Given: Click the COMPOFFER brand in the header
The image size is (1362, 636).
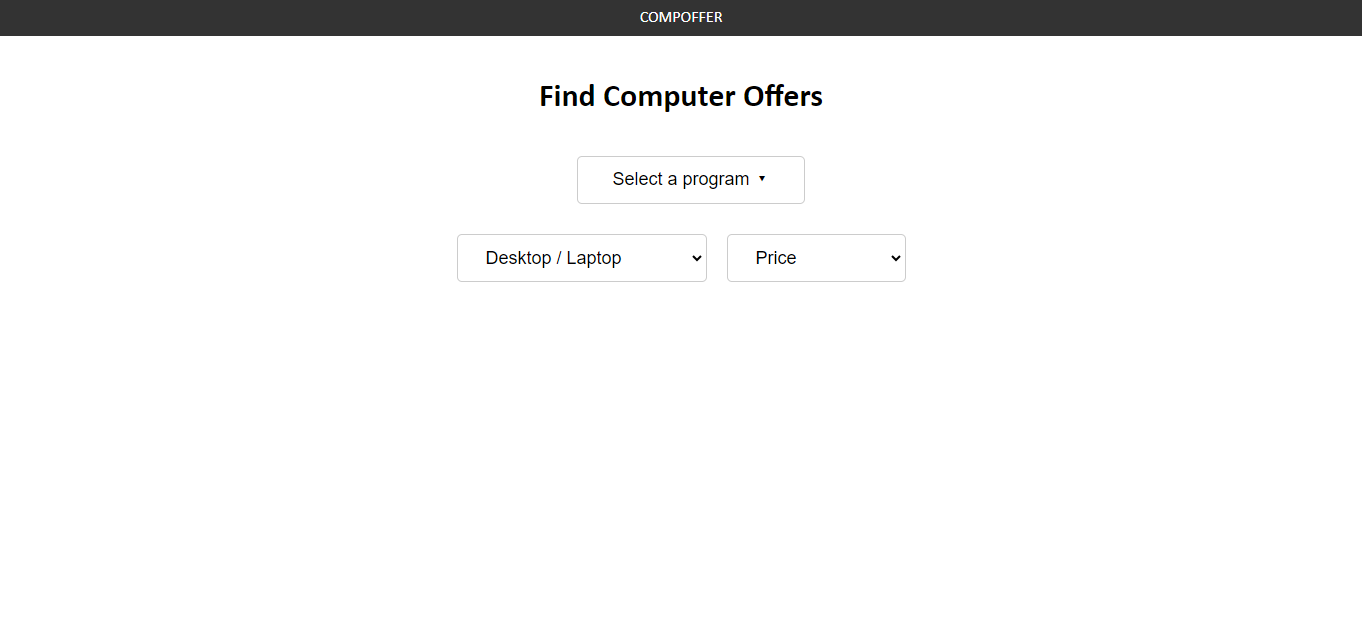Looking at the screenshot, I should 681,17.
